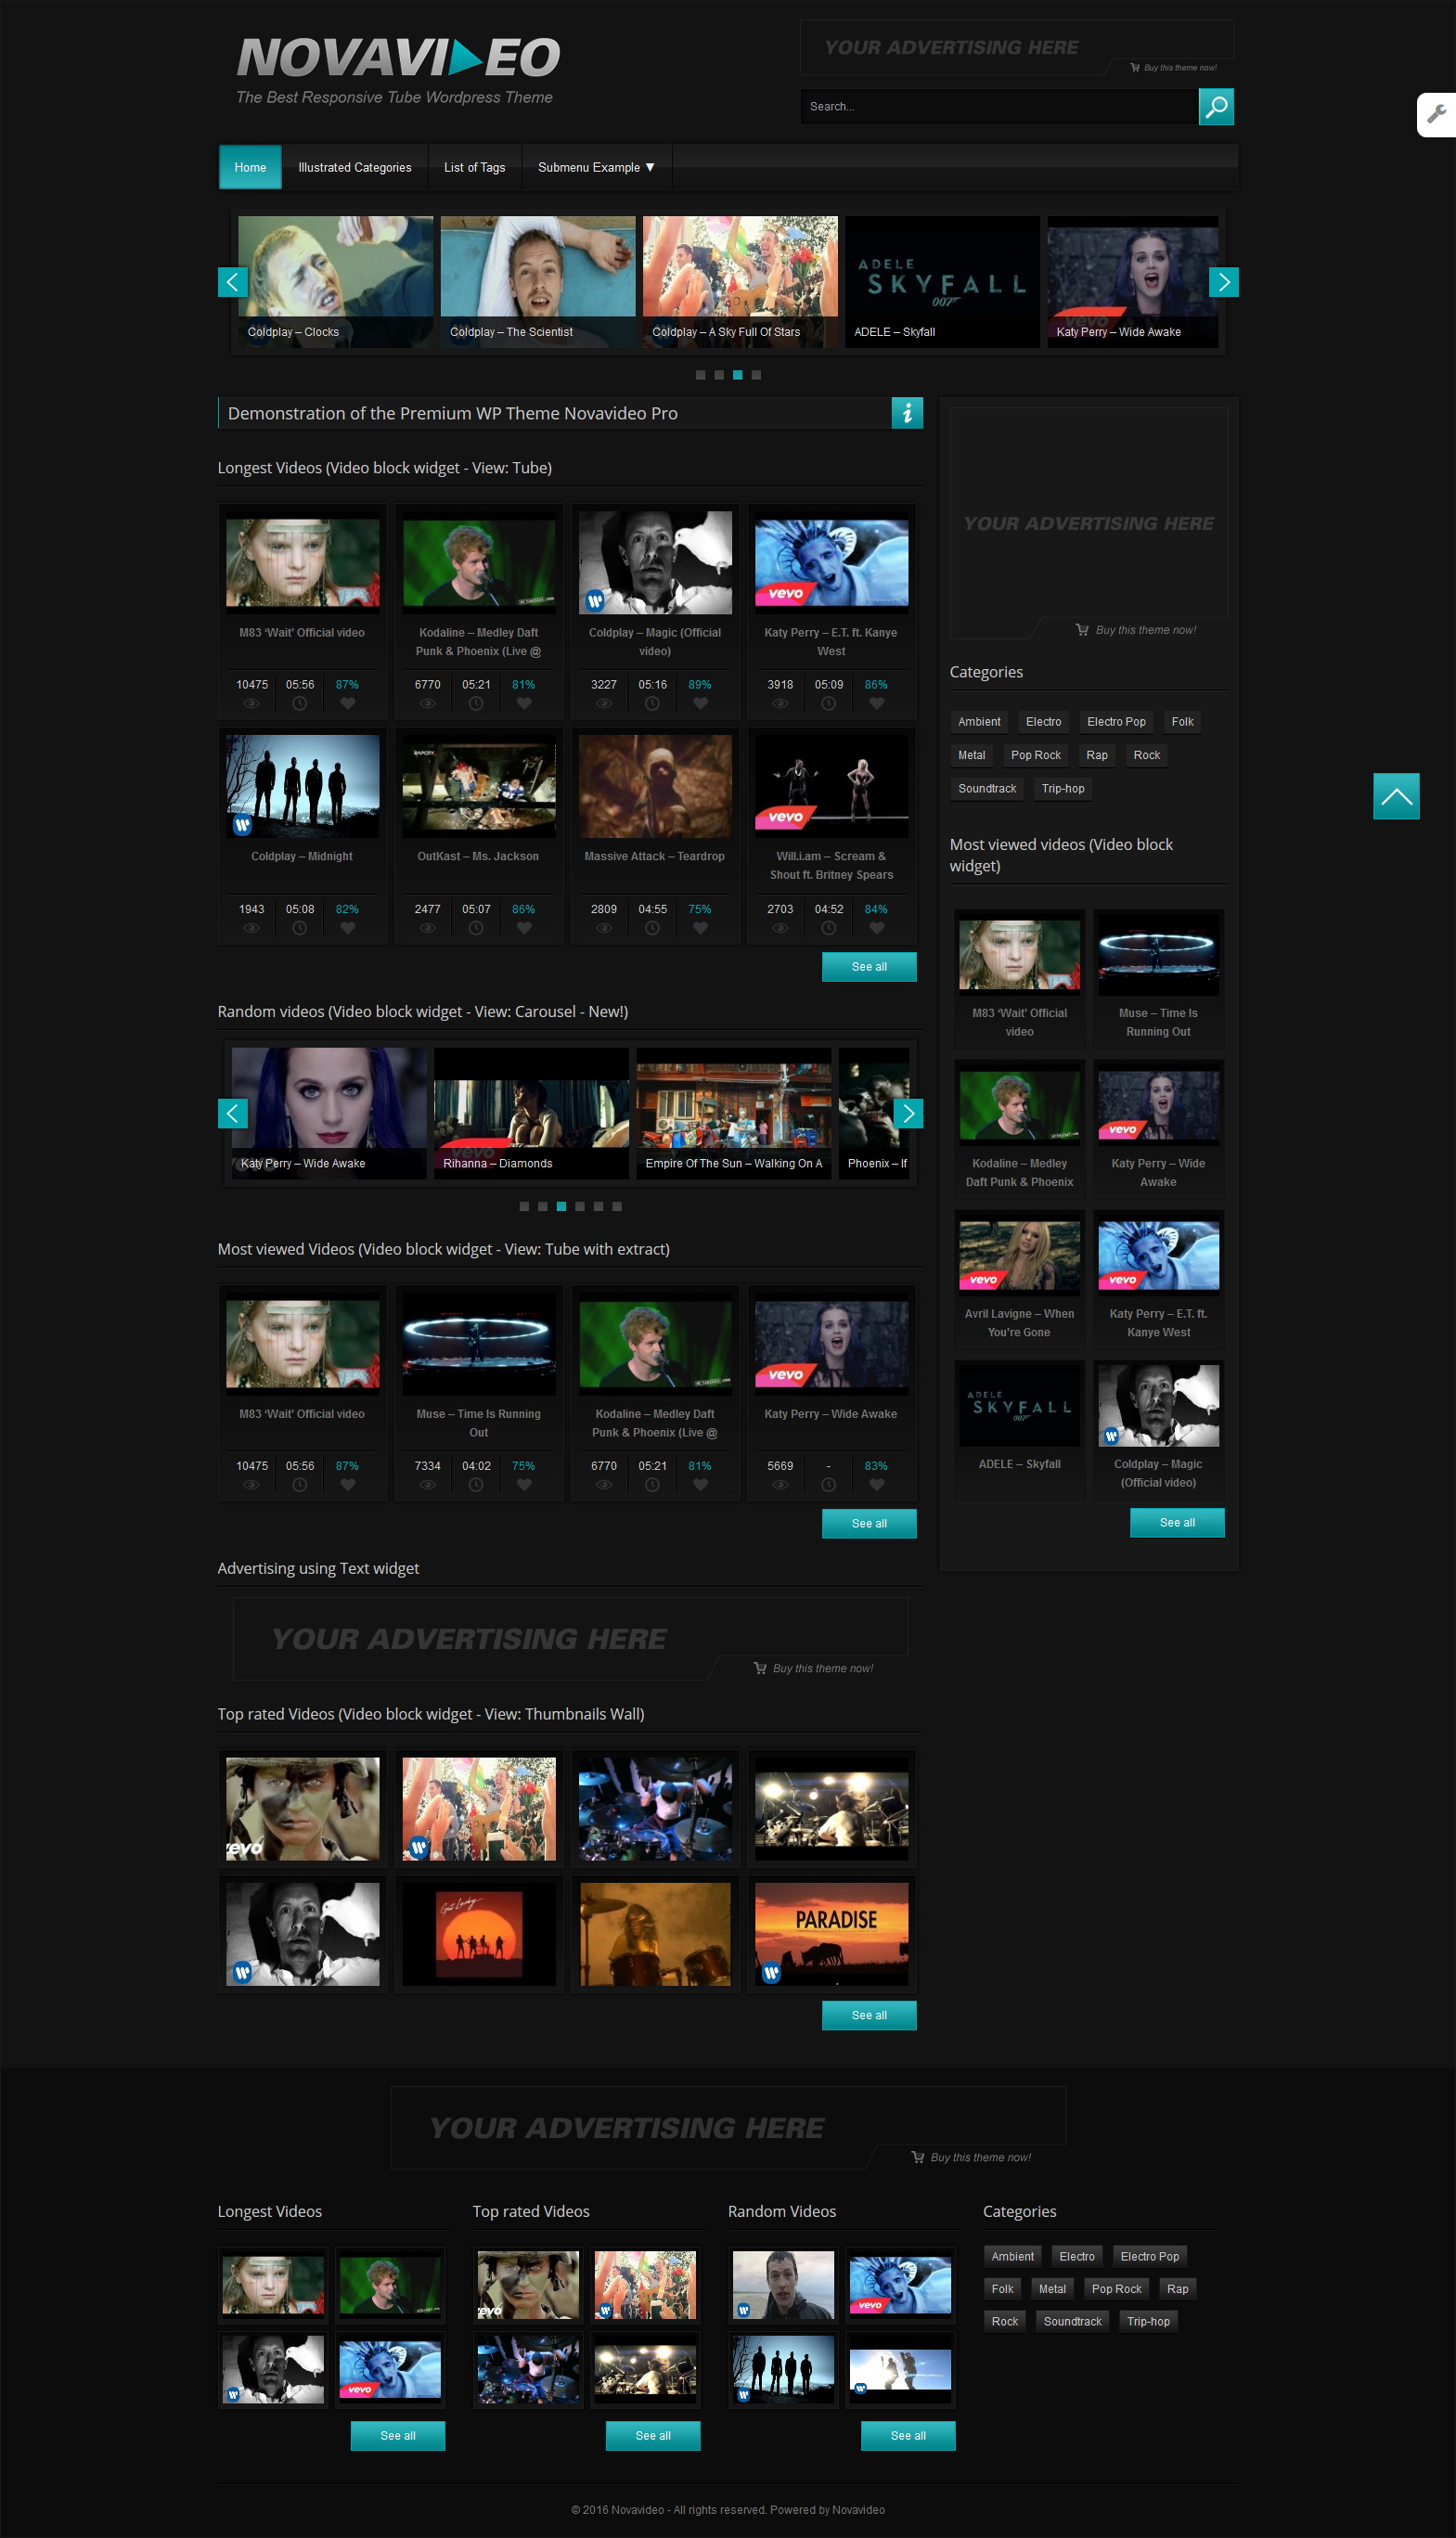
Task: Select second pagination dot of Random videos carousel
Action: pos(543,1206)
